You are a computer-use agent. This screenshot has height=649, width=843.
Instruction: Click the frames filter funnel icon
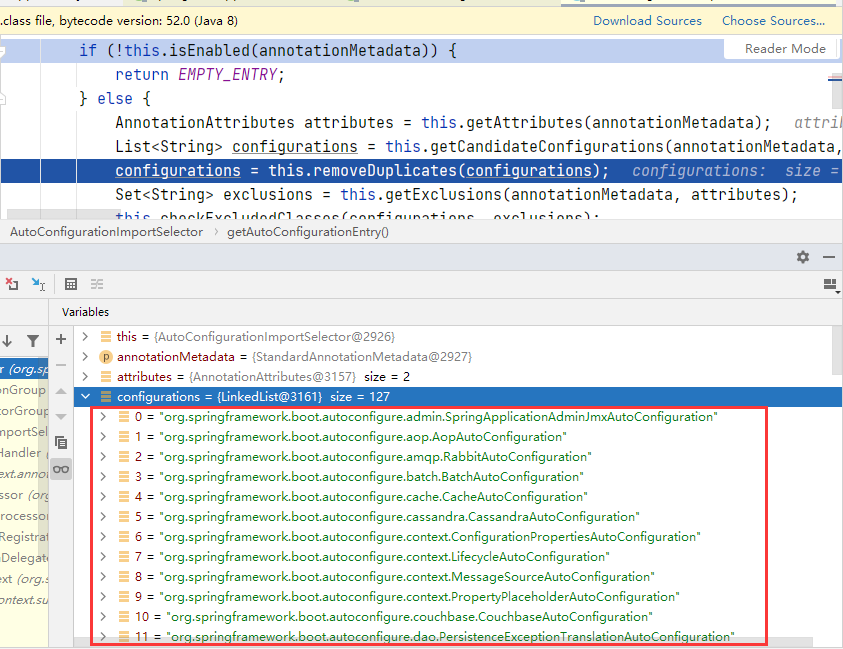33,341
